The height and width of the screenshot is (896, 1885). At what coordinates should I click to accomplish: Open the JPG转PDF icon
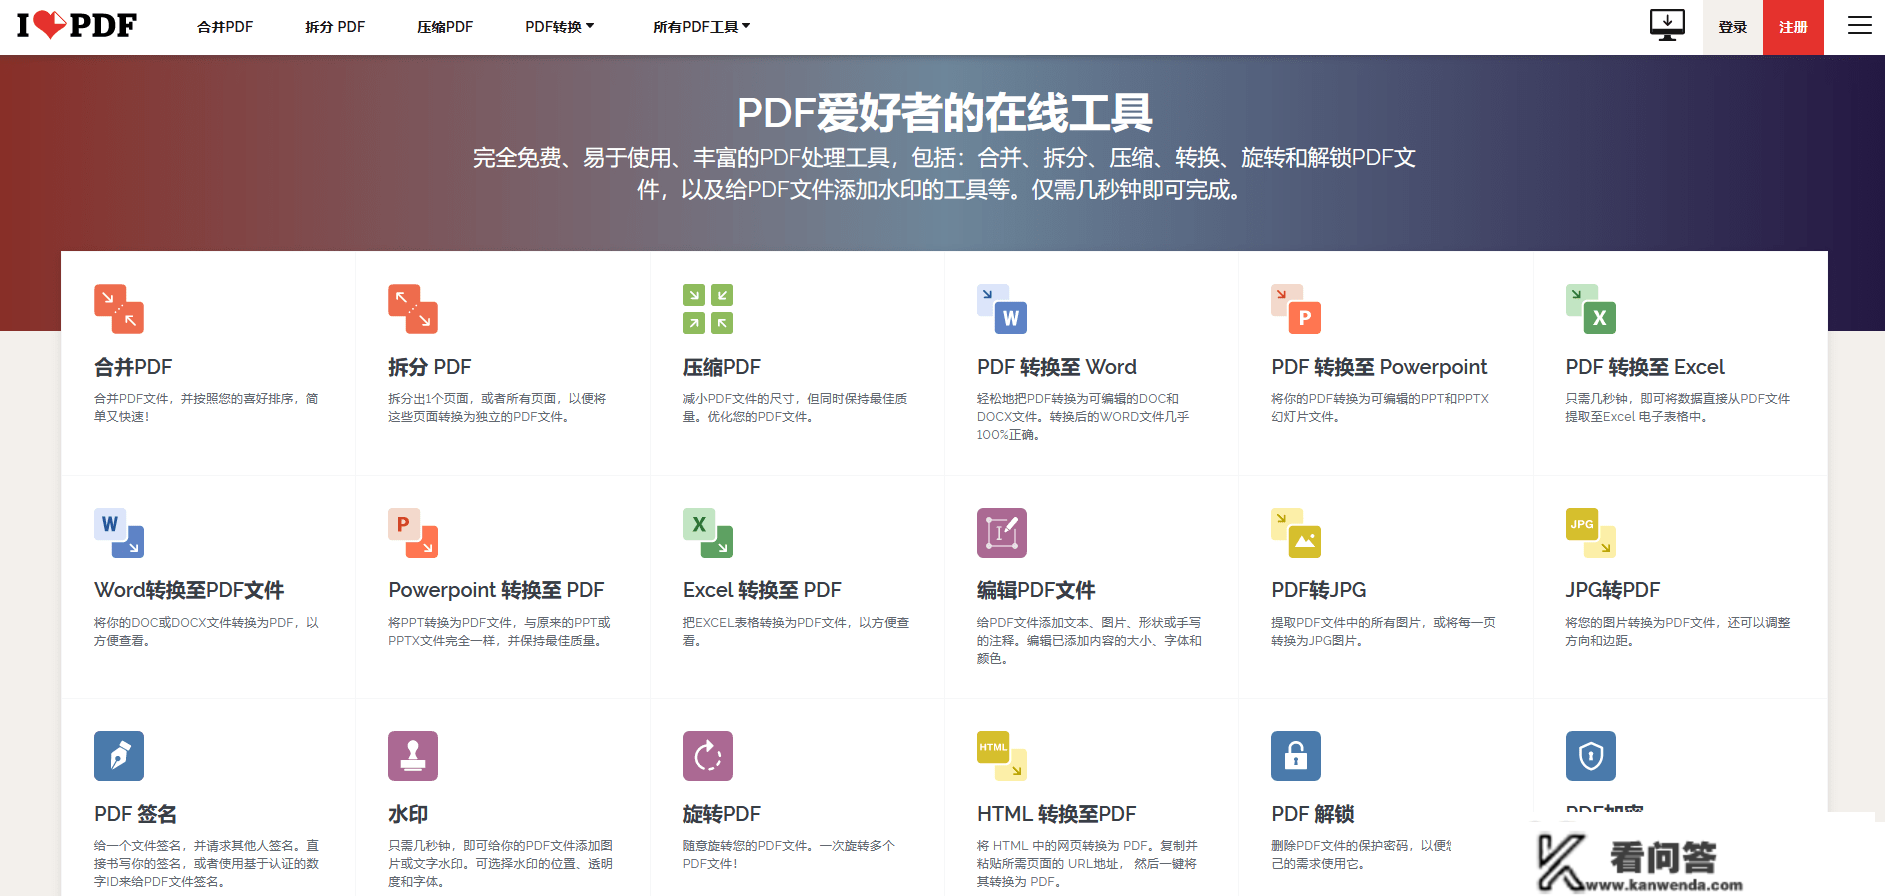[1591, 533]
